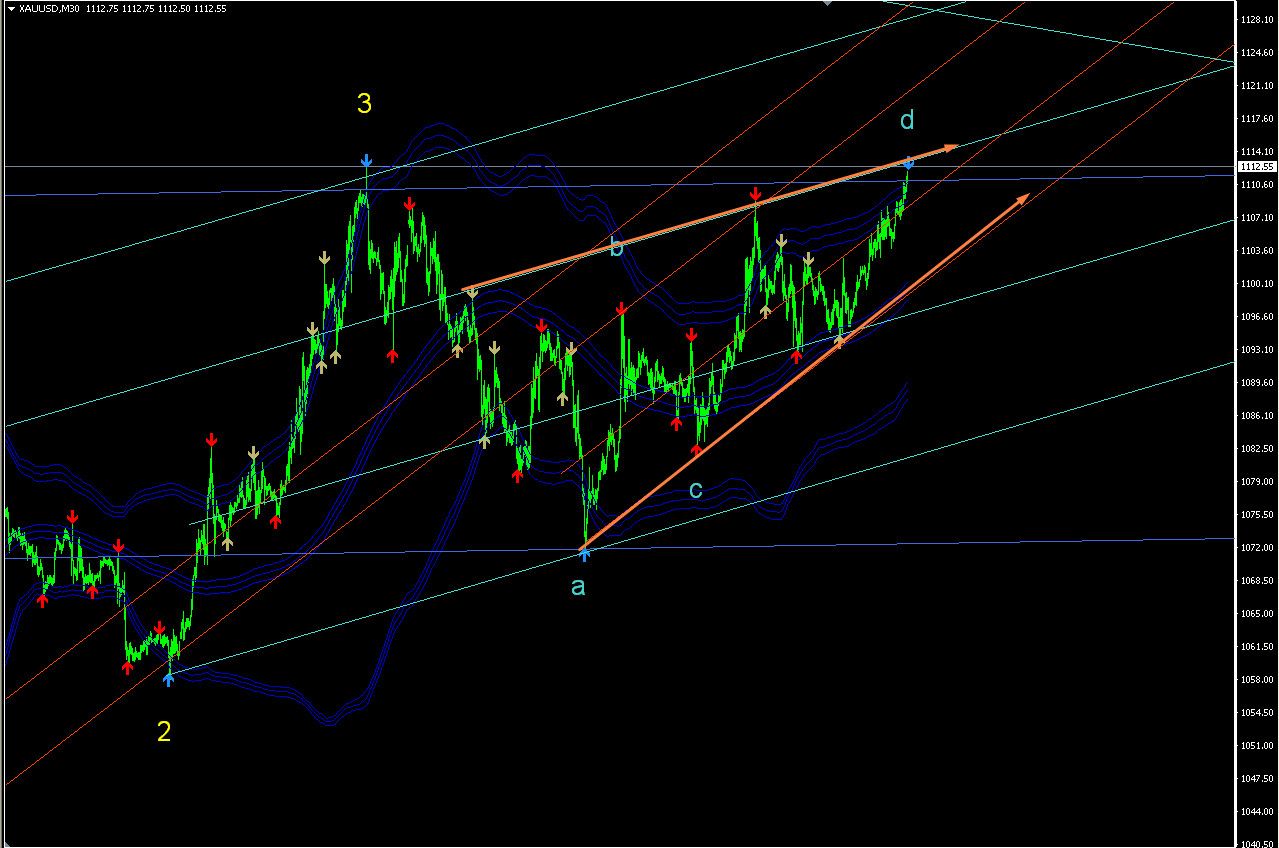1279x848 pixels.
Task: Click price scale value 1051.00
Action: pos(1256,746)
